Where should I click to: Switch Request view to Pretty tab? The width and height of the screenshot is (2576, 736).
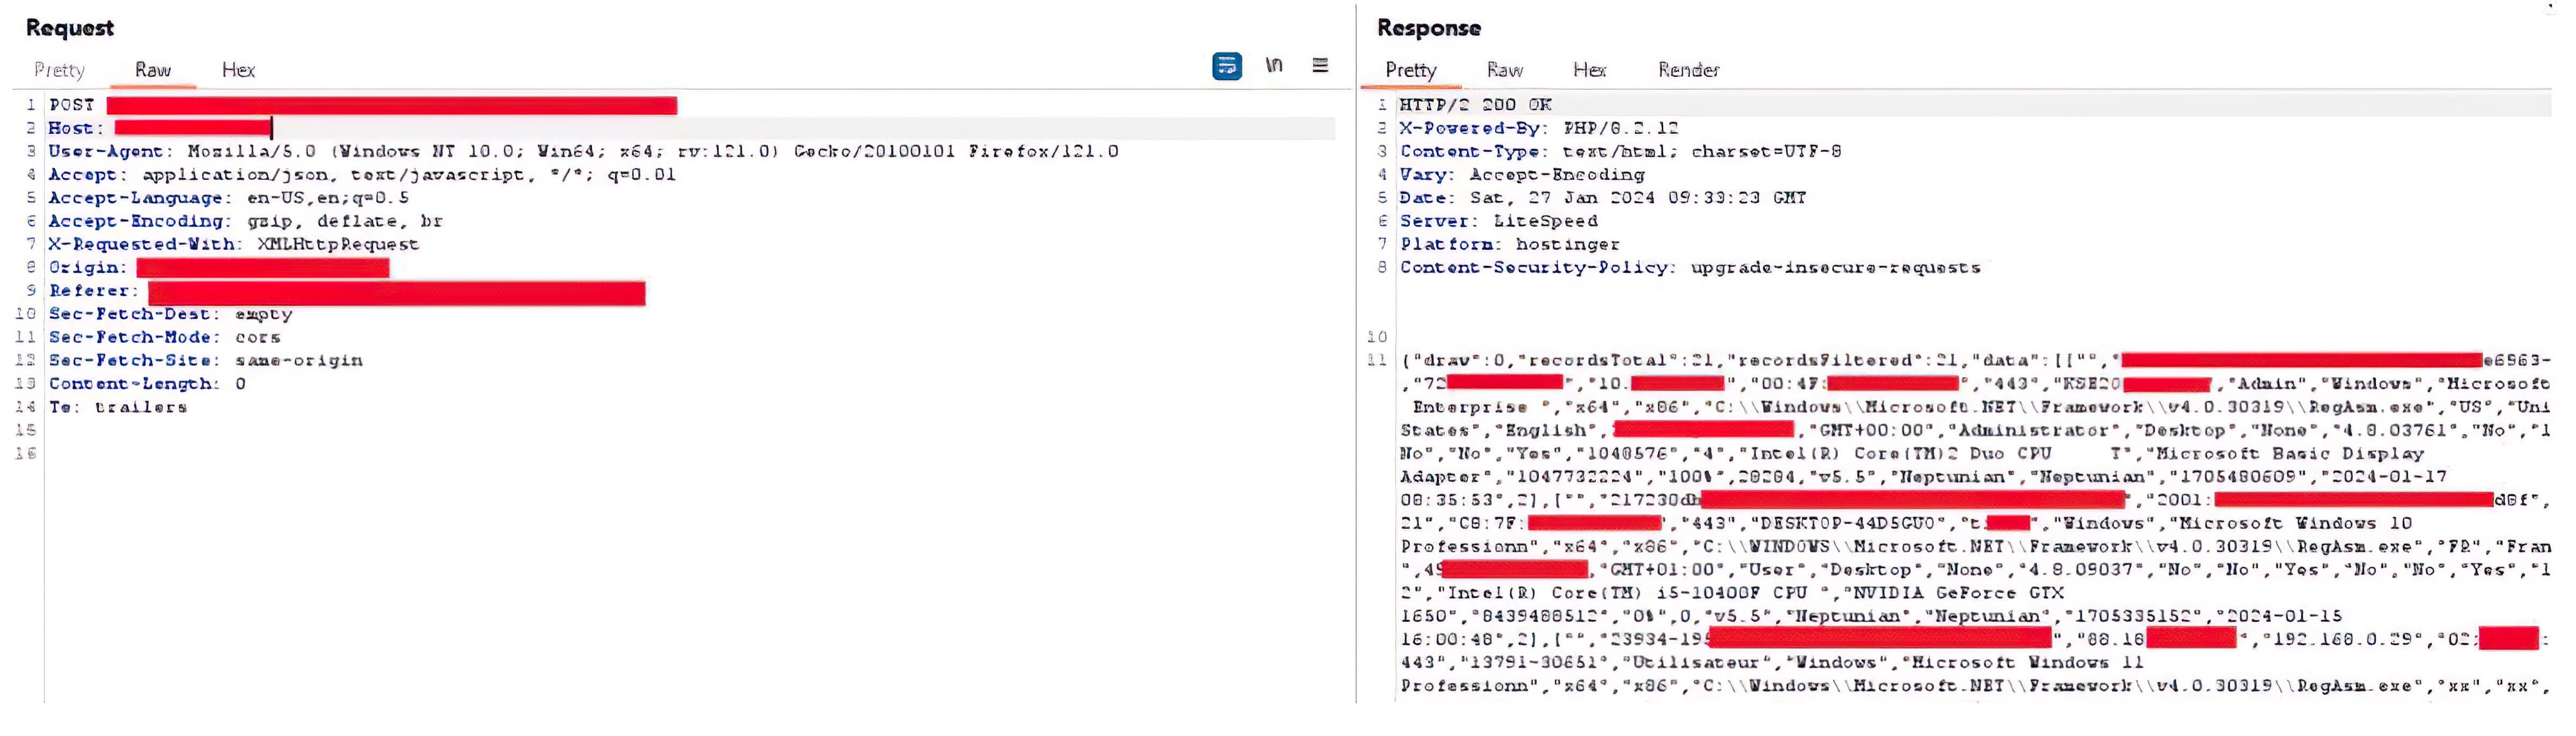pos(59,70)
